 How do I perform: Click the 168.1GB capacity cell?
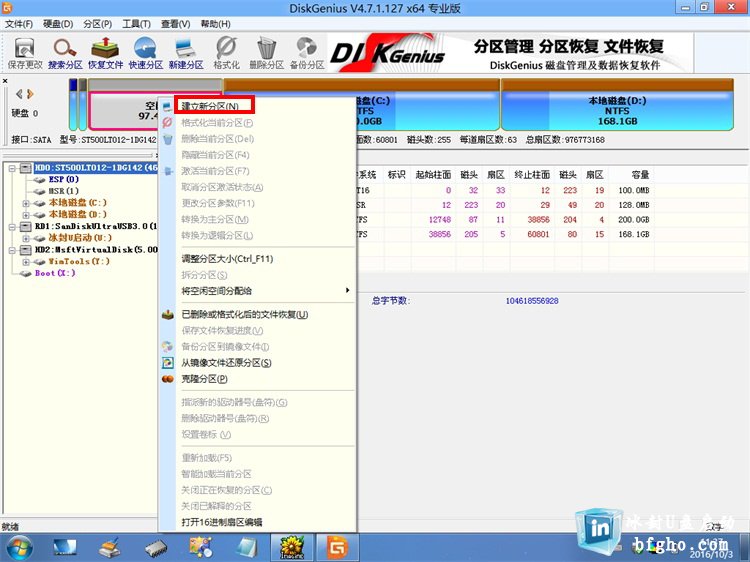(634, 234)
